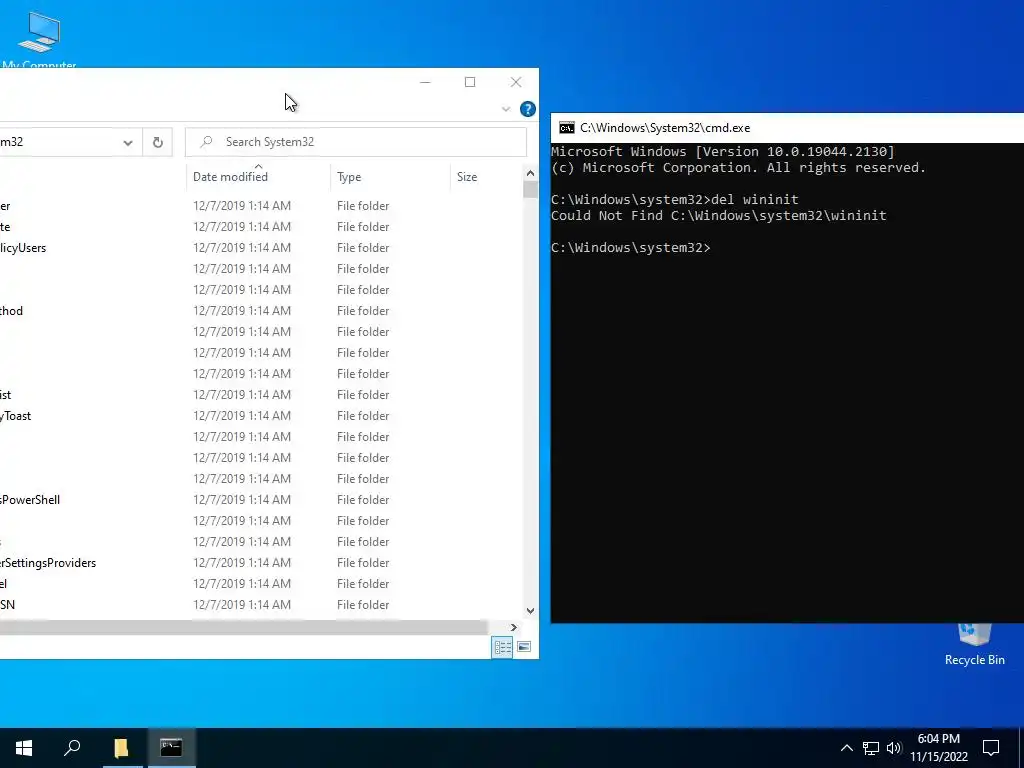Switch to Command Prompt in the taskbar
Screen dimensions: 1024x768
click(x=171, y=748)
